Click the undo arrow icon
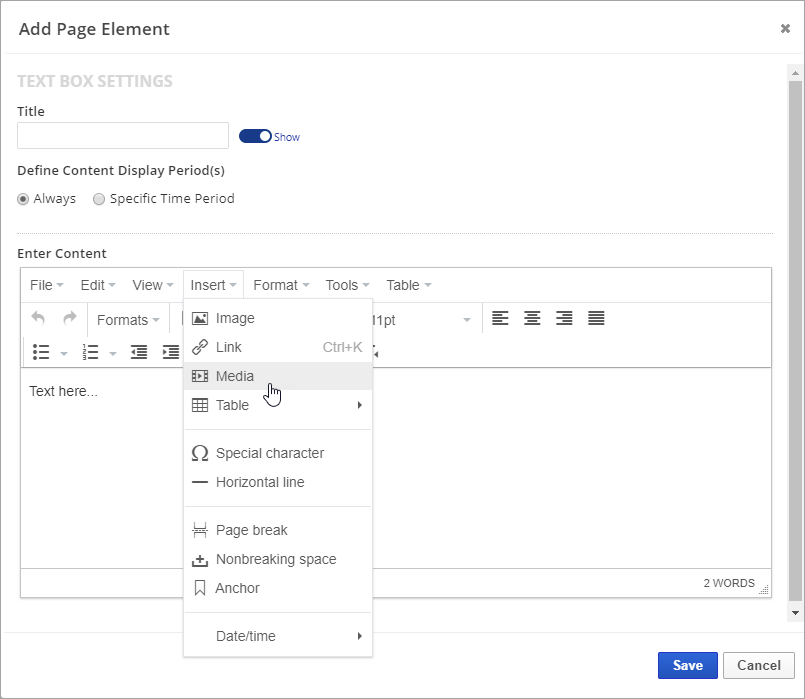This screenshot has height=699, width=805. pos(39,319)
